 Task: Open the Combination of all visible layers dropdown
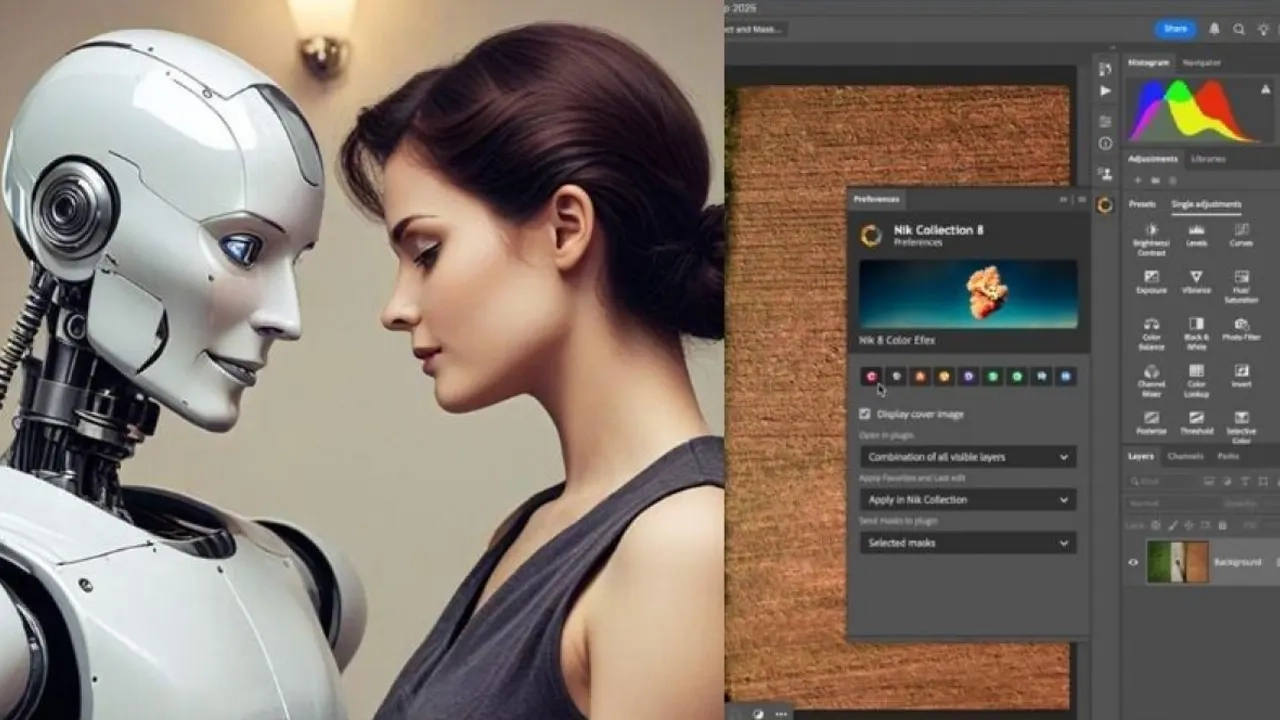pos(967,457)
